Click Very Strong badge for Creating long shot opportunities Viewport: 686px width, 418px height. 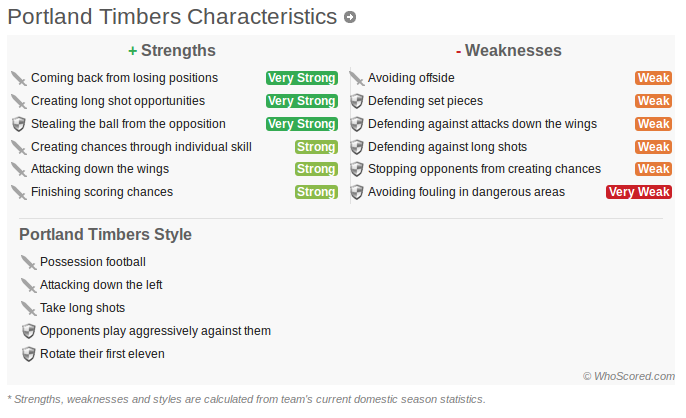pos(302,101)
